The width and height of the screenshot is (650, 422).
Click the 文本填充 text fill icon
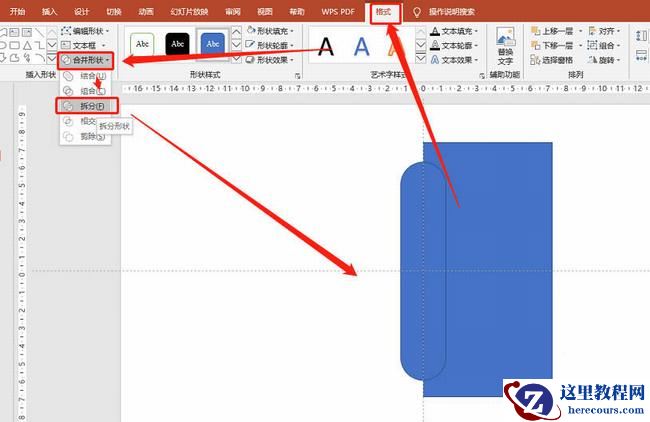(x=435, y=31)
